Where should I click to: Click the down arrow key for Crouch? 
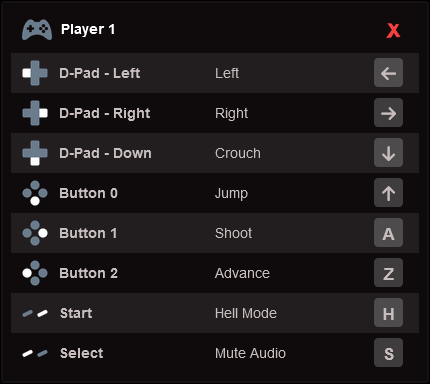click(x=388, y=153)
